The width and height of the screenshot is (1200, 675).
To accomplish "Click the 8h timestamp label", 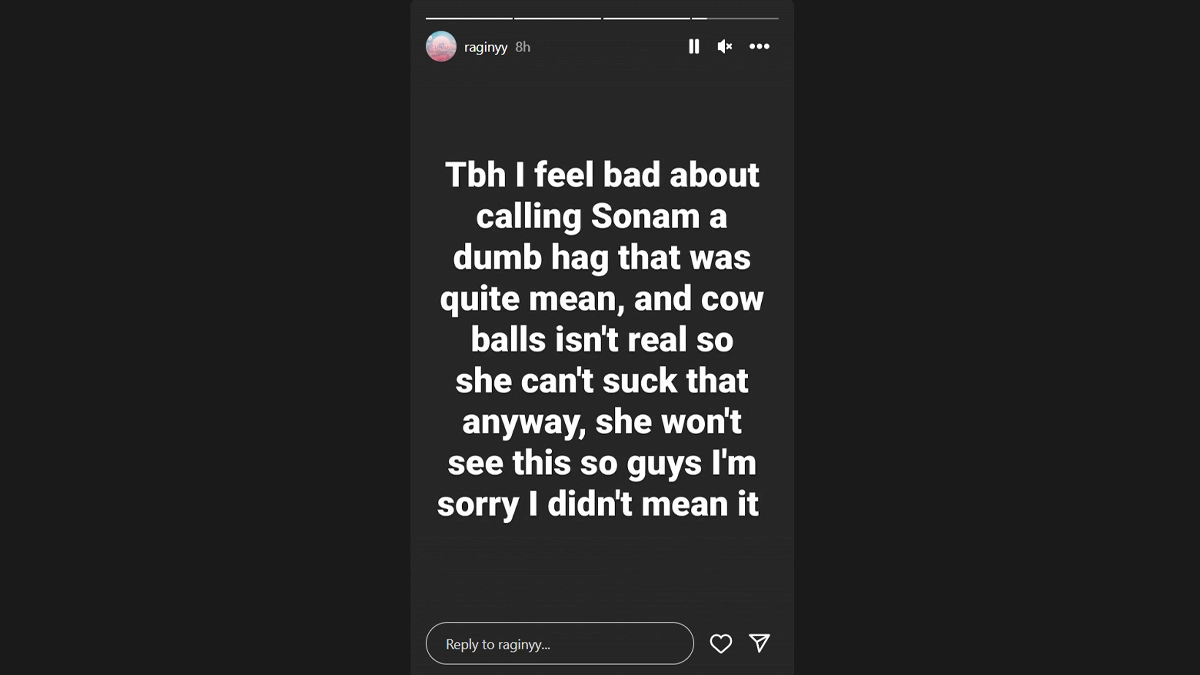I will coord(523,47).
